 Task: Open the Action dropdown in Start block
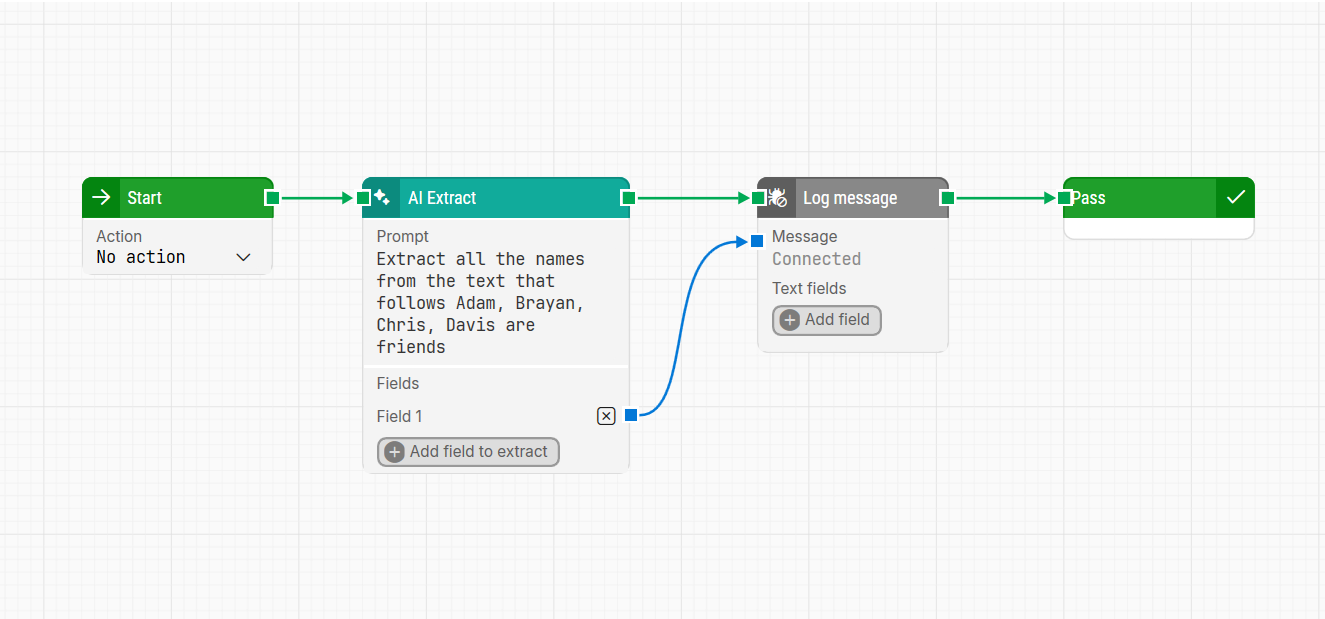(x=175, y=257)
